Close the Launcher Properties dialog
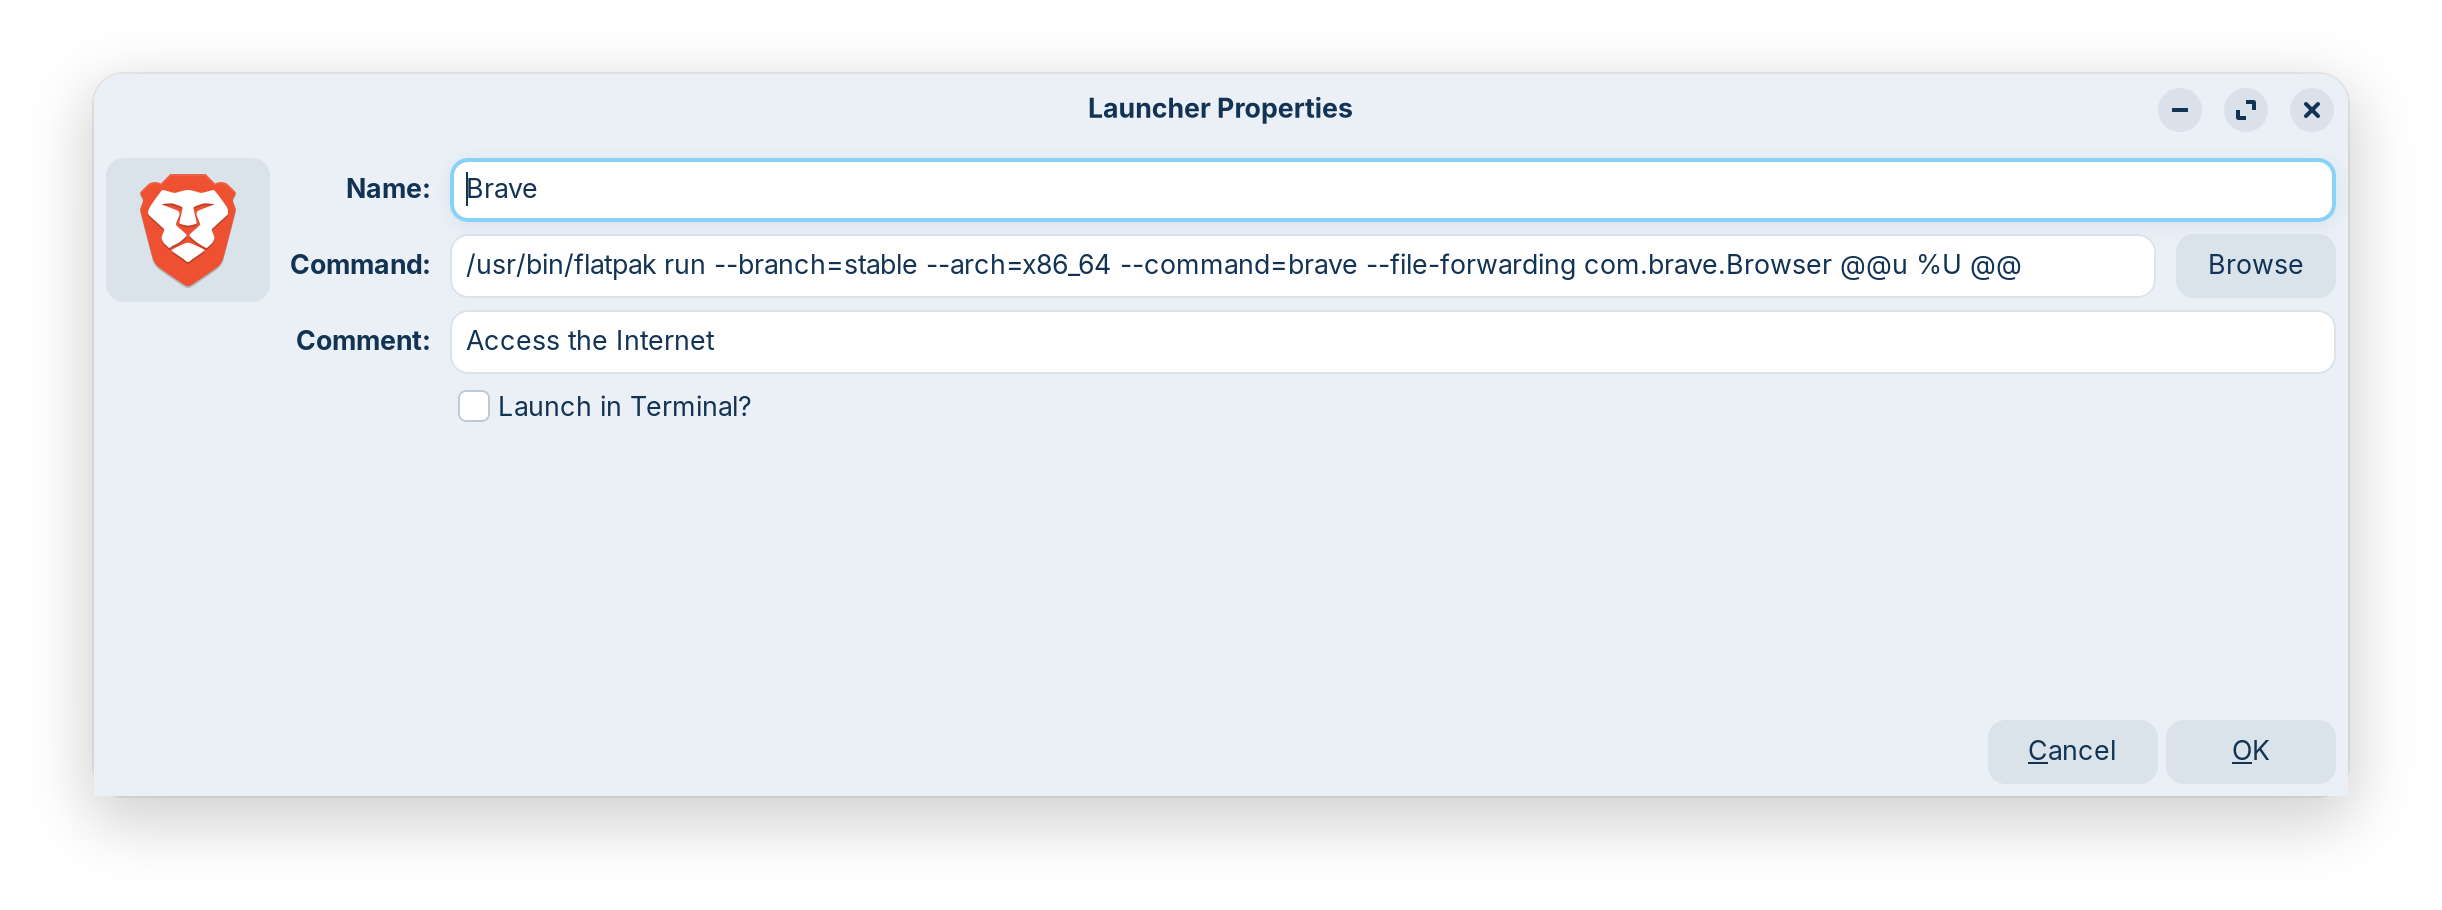 tap(2312, 110)
